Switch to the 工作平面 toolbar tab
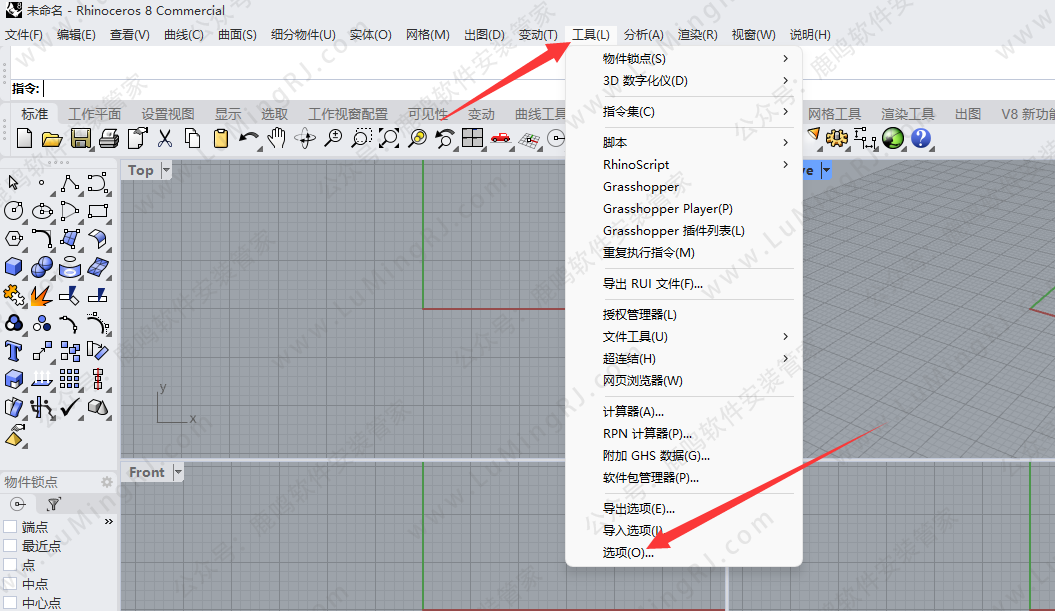Image resolution: width=1055 pixels, height=611 pixels. (x=95, y=114)
